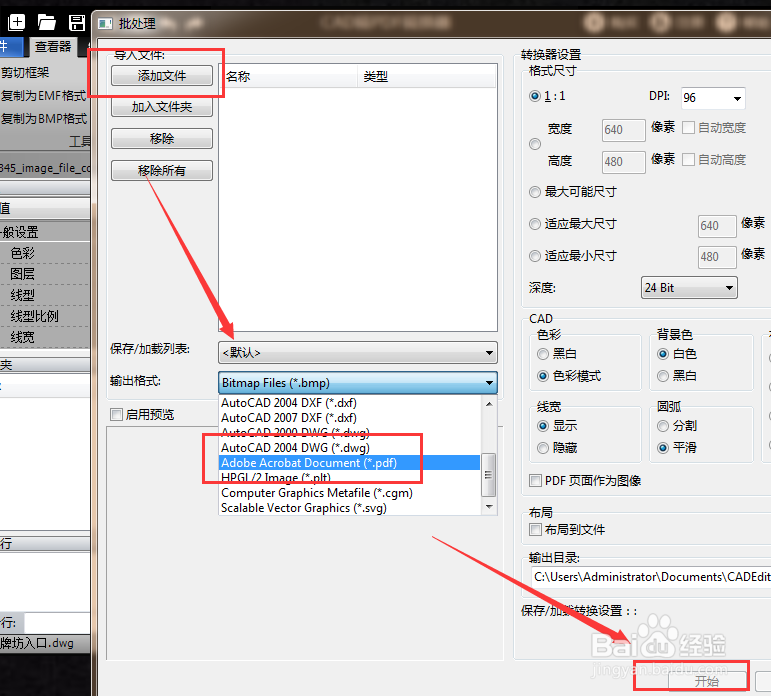Open the 保存/加载列表 default dropdown
Image resolution: width=771 pixels, height=696 pixels.
tap(357, 353)
